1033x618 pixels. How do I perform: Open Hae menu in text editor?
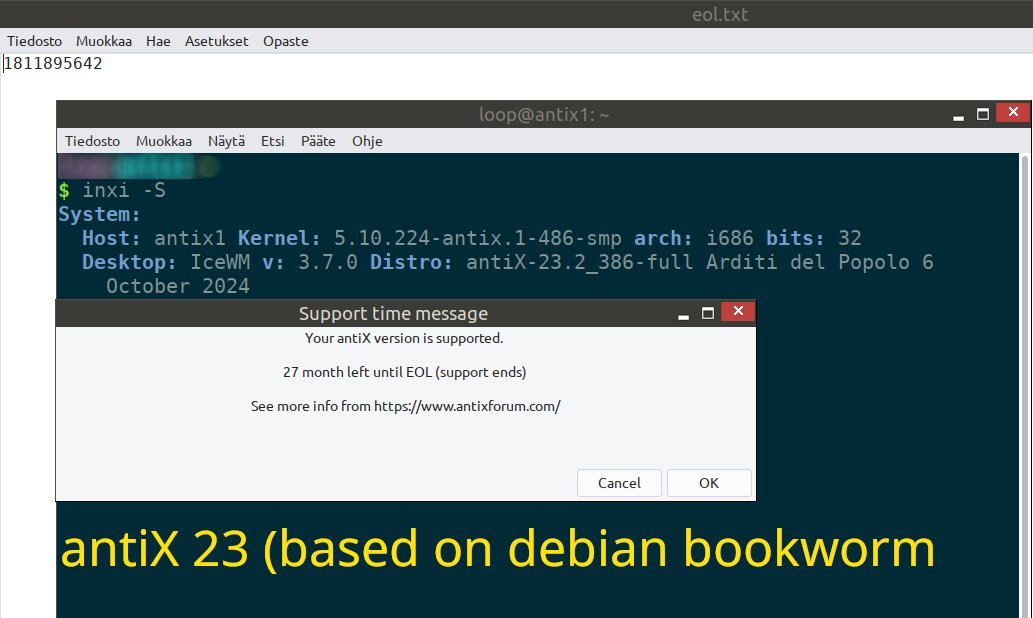[x=158, y=41]
